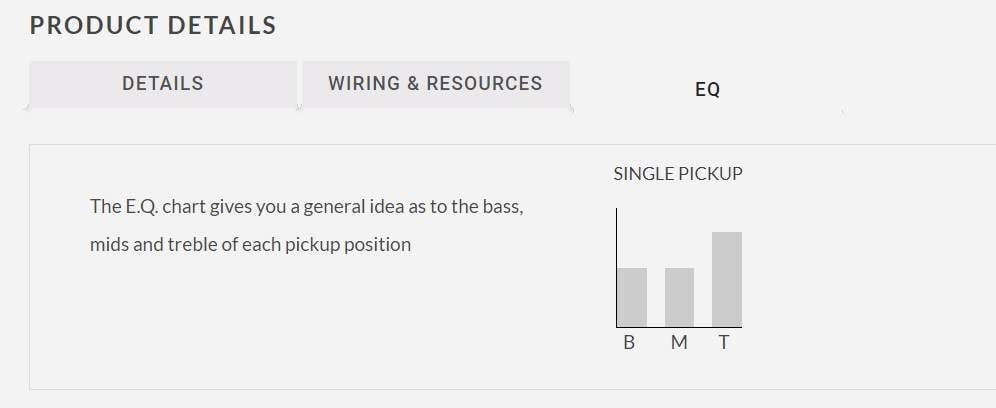Screen dimensions: 996x408
Task: Switch to the Details tab
Action: 163,84
